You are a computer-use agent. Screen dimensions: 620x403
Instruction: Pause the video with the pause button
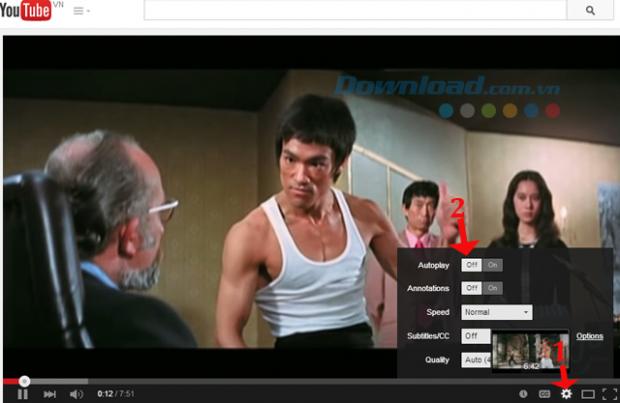click(x=22, y=394)
